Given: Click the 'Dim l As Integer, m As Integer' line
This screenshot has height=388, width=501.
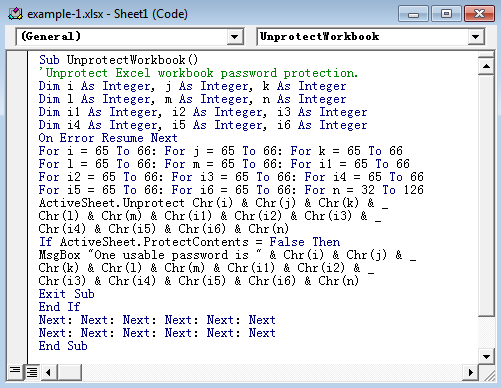Looking at the screenshot, I should [192, 99].
